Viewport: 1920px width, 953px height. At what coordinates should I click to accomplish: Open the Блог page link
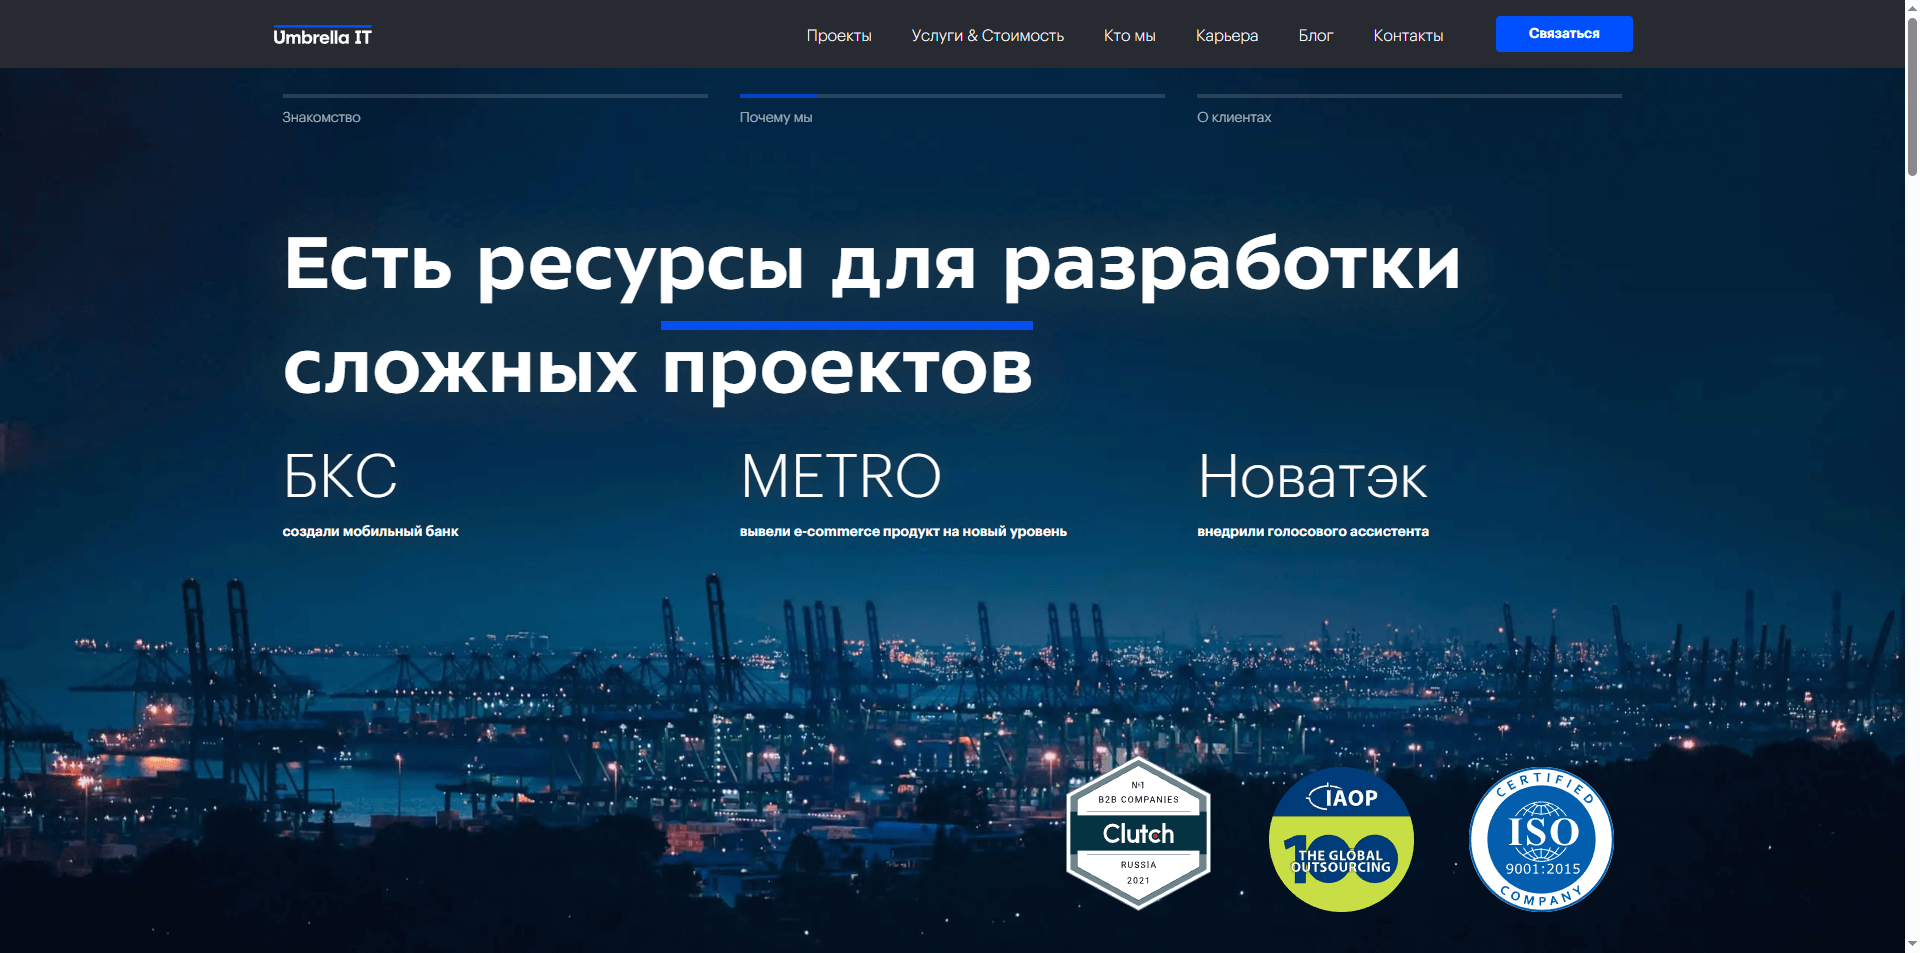[x=1315, y=35]
